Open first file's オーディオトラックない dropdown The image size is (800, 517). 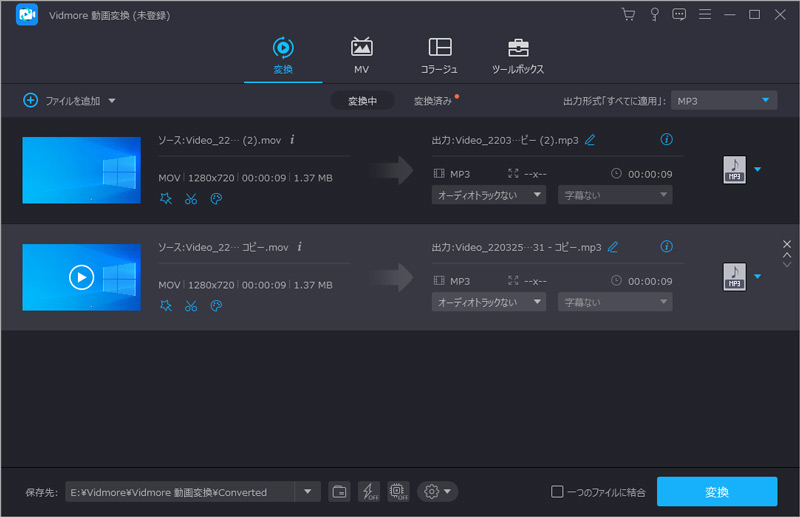pos(488,195)
